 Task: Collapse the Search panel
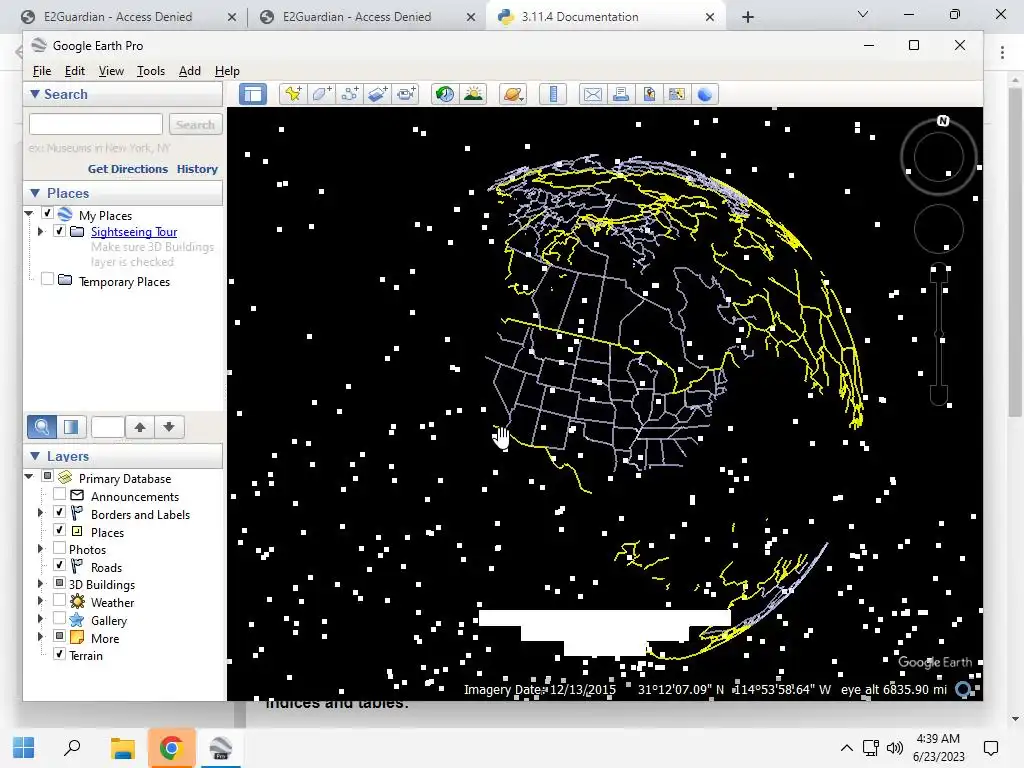pyautogui.click(x=35, y=94)
